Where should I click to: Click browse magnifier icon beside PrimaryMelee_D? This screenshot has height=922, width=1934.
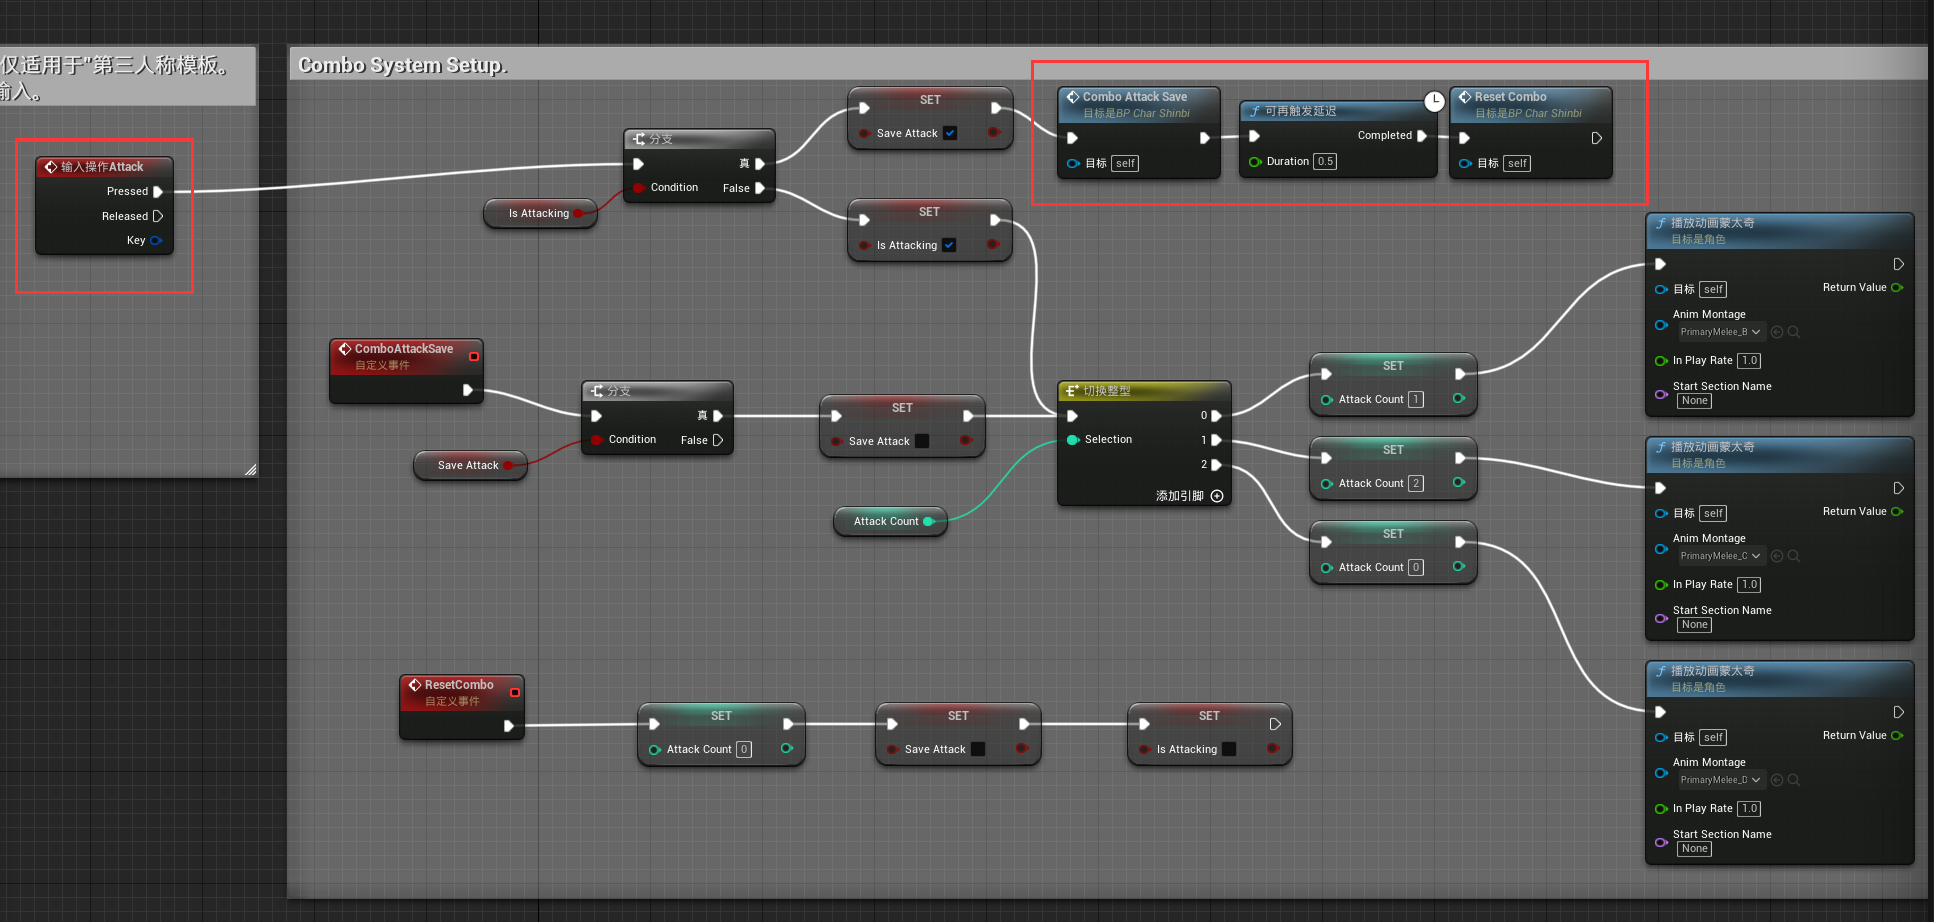point(1794,780)
